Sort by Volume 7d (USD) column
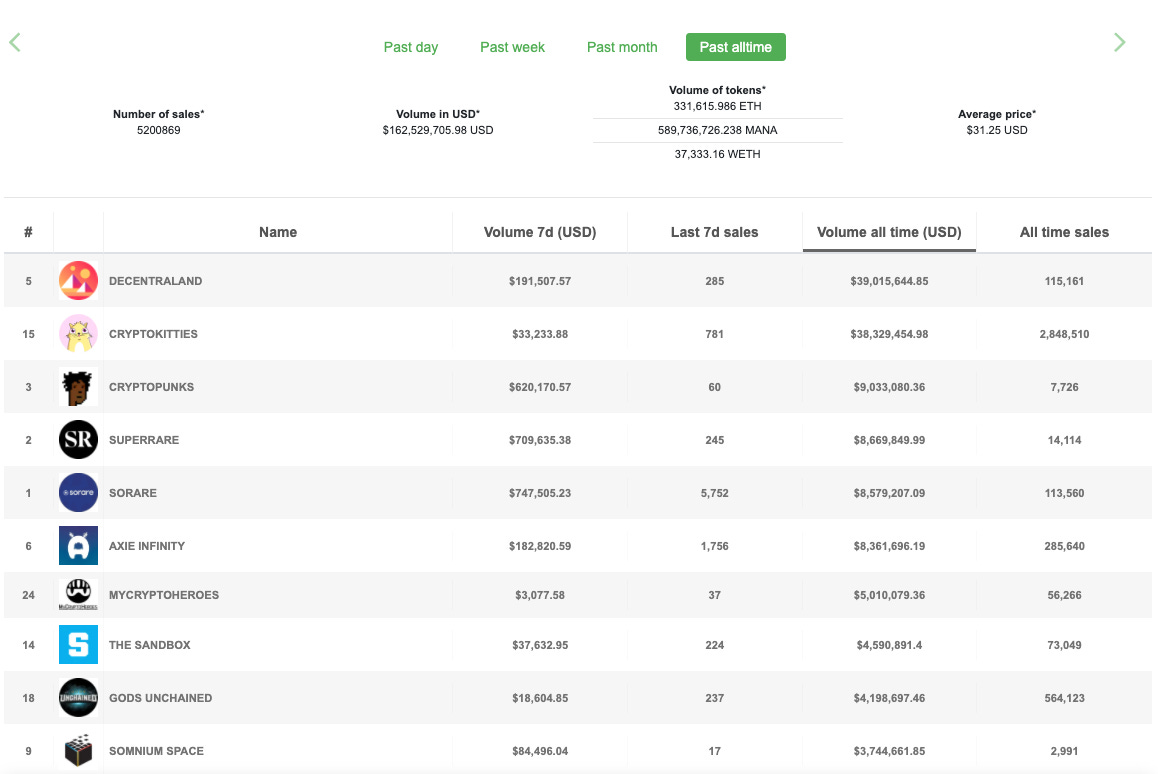 (540, 232)
